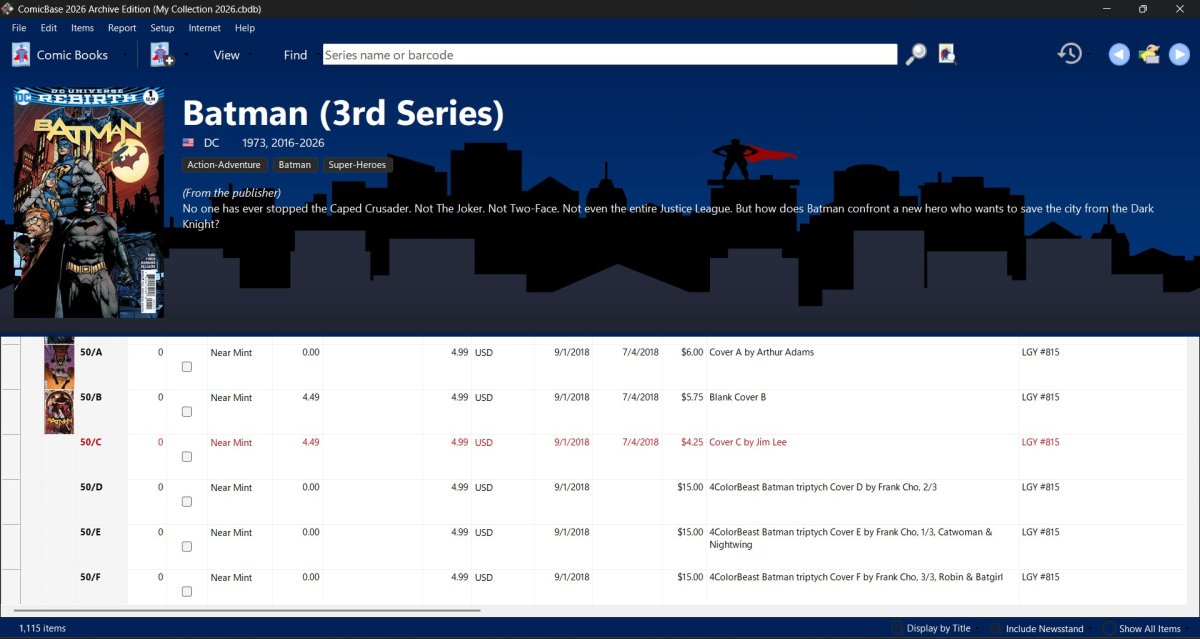Expand the arrow beside the add item icon
This screenshot has height=639, width=1200.
186,55
